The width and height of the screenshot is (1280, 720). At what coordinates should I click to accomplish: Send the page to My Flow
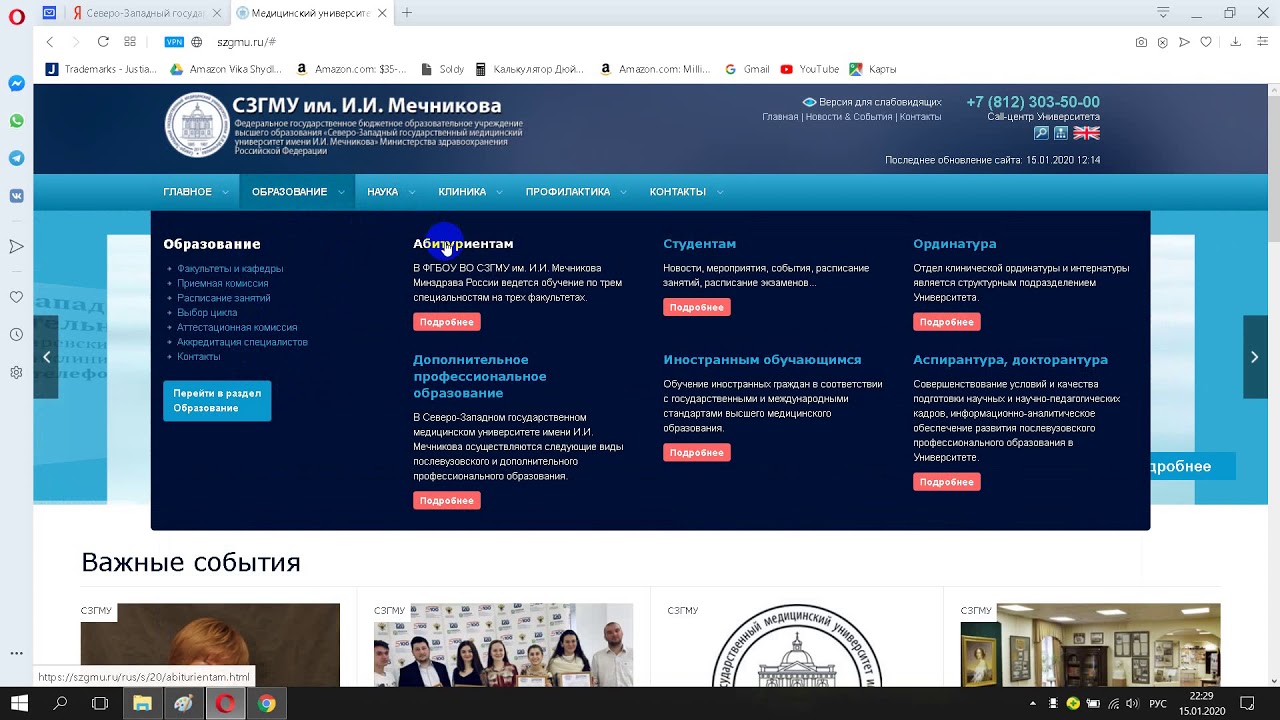(x=1185, y=42)
